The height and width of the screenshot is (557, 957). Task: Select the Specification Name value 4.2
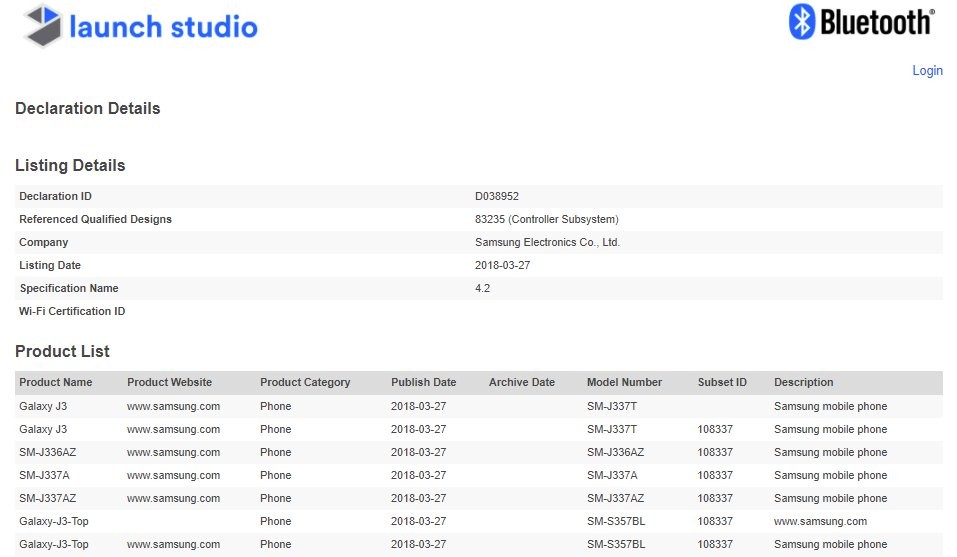(x=482, y=288)
